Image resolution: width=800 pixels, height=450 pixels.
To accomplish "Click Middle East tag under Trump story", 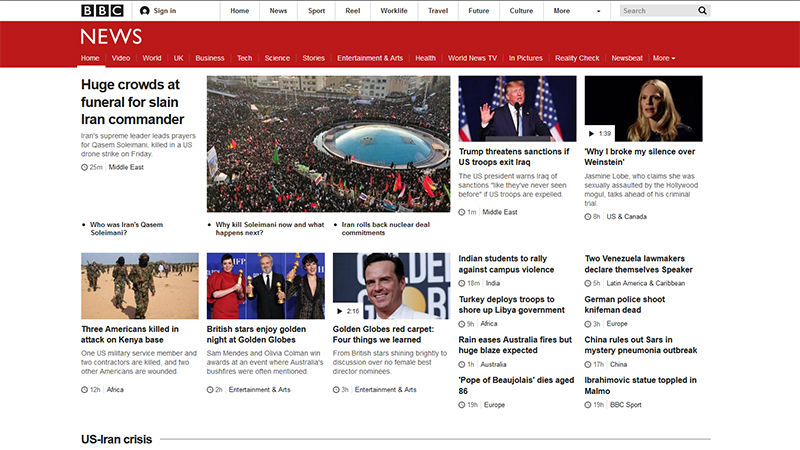I will point(499,212).
